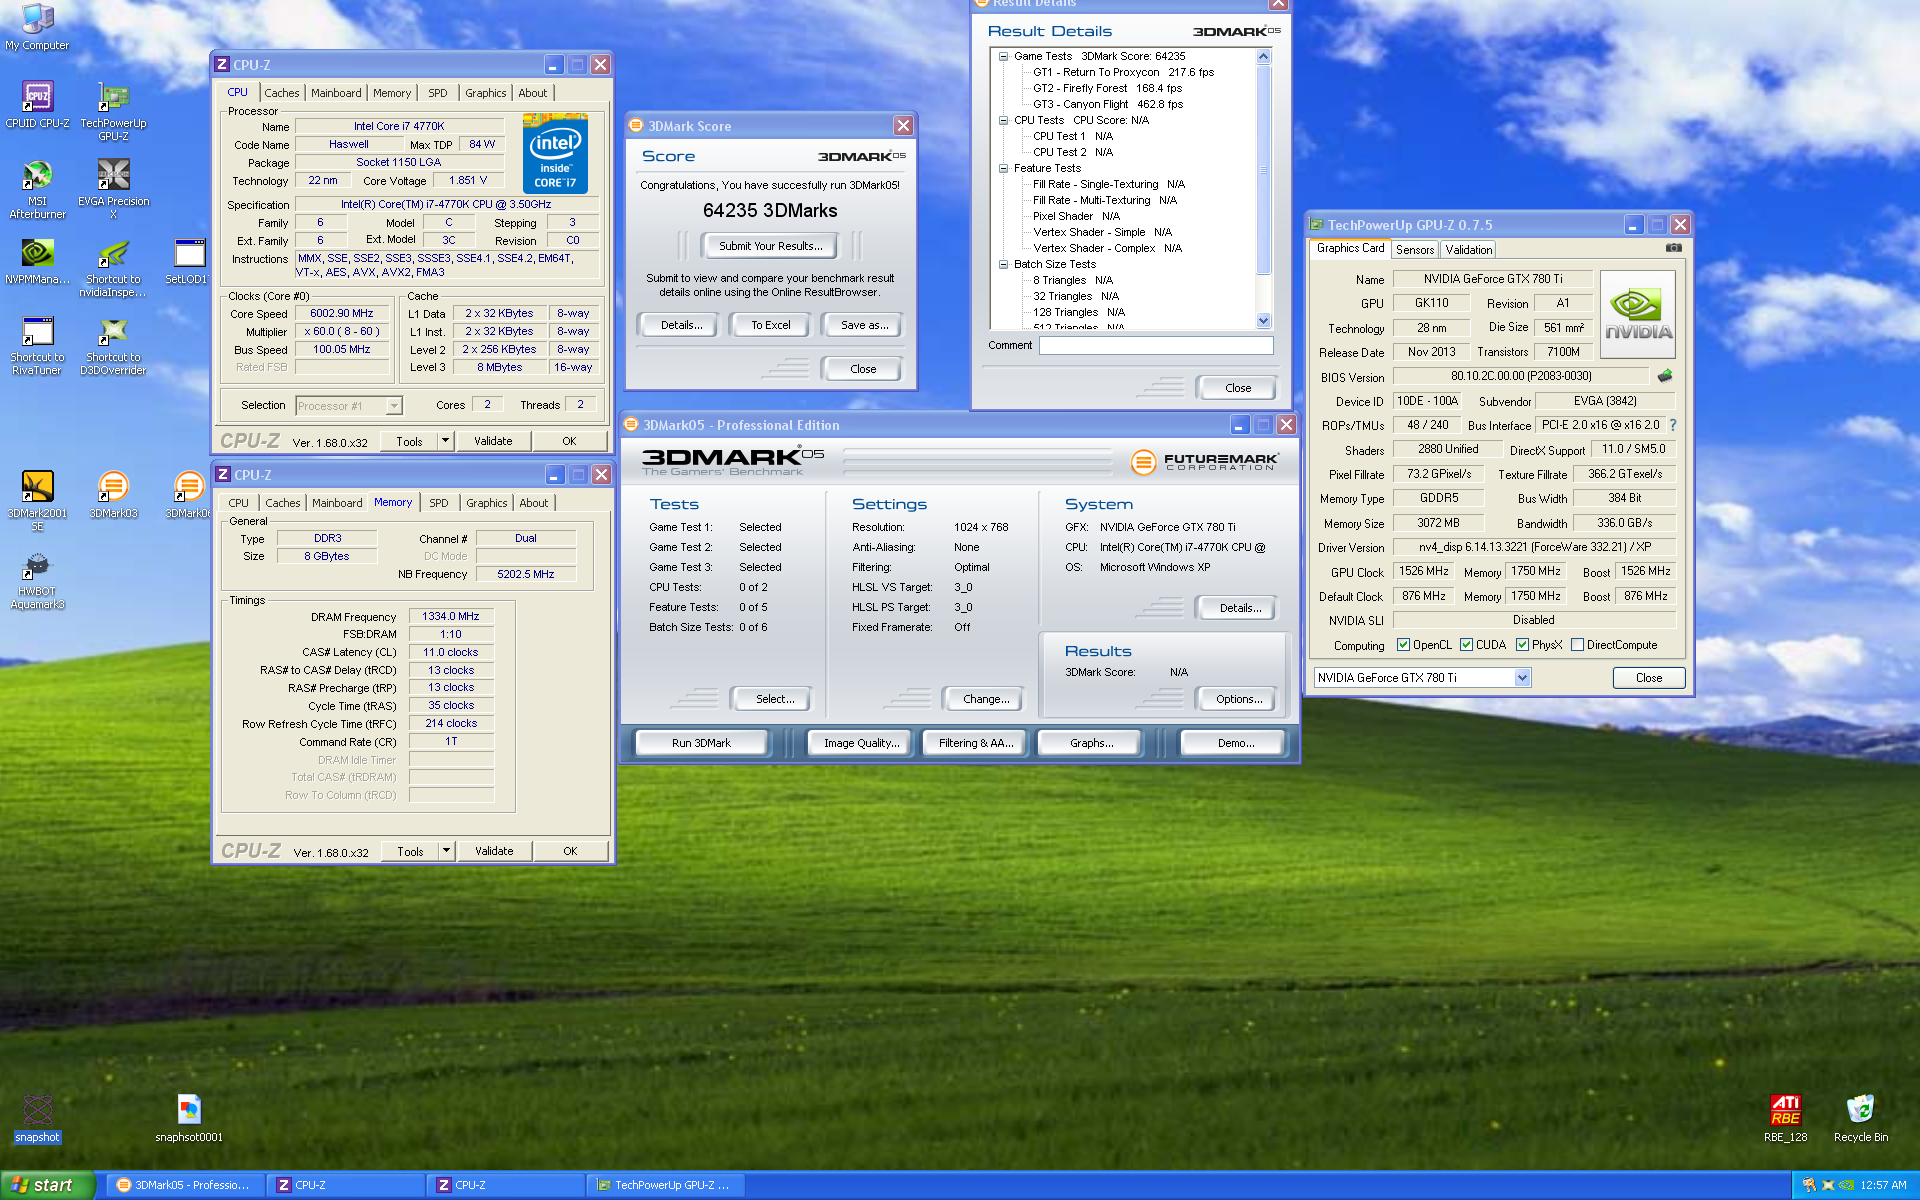Launch EVGA Precision X desktop icon
The image size is (1920, 1200).
coord(113,188)
